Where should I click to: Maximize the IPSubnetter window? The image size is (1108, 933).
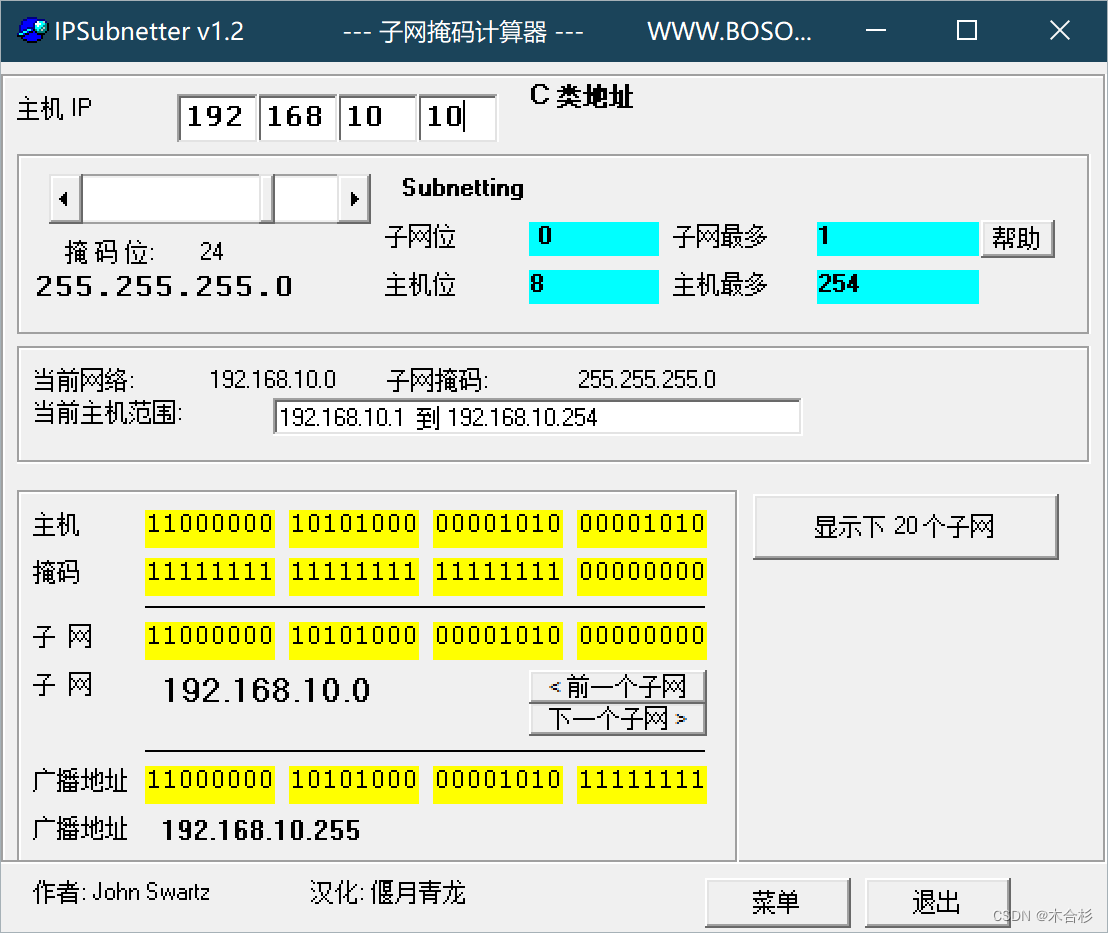pyautogui.click(x=967, y=30)
